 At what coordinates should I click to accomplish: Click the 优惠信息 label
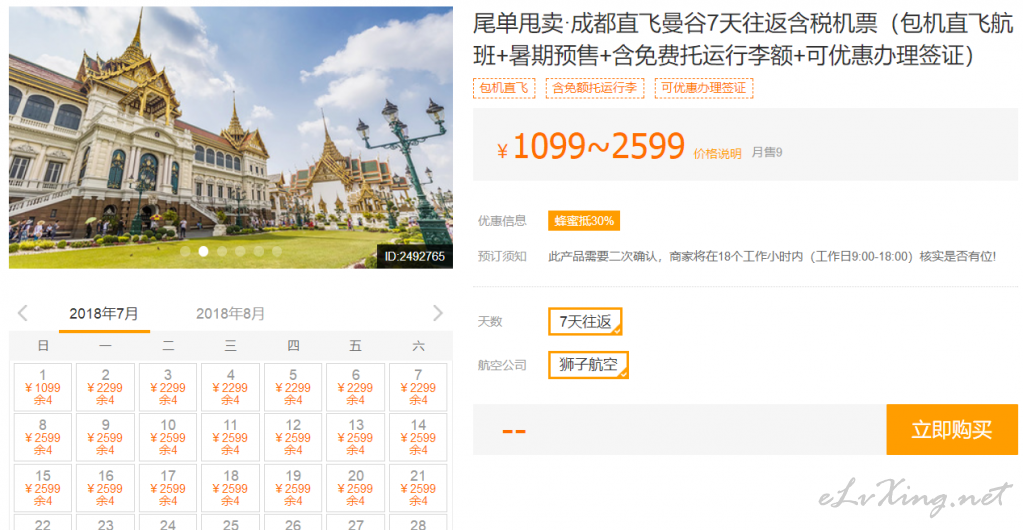tap(502, 221)
